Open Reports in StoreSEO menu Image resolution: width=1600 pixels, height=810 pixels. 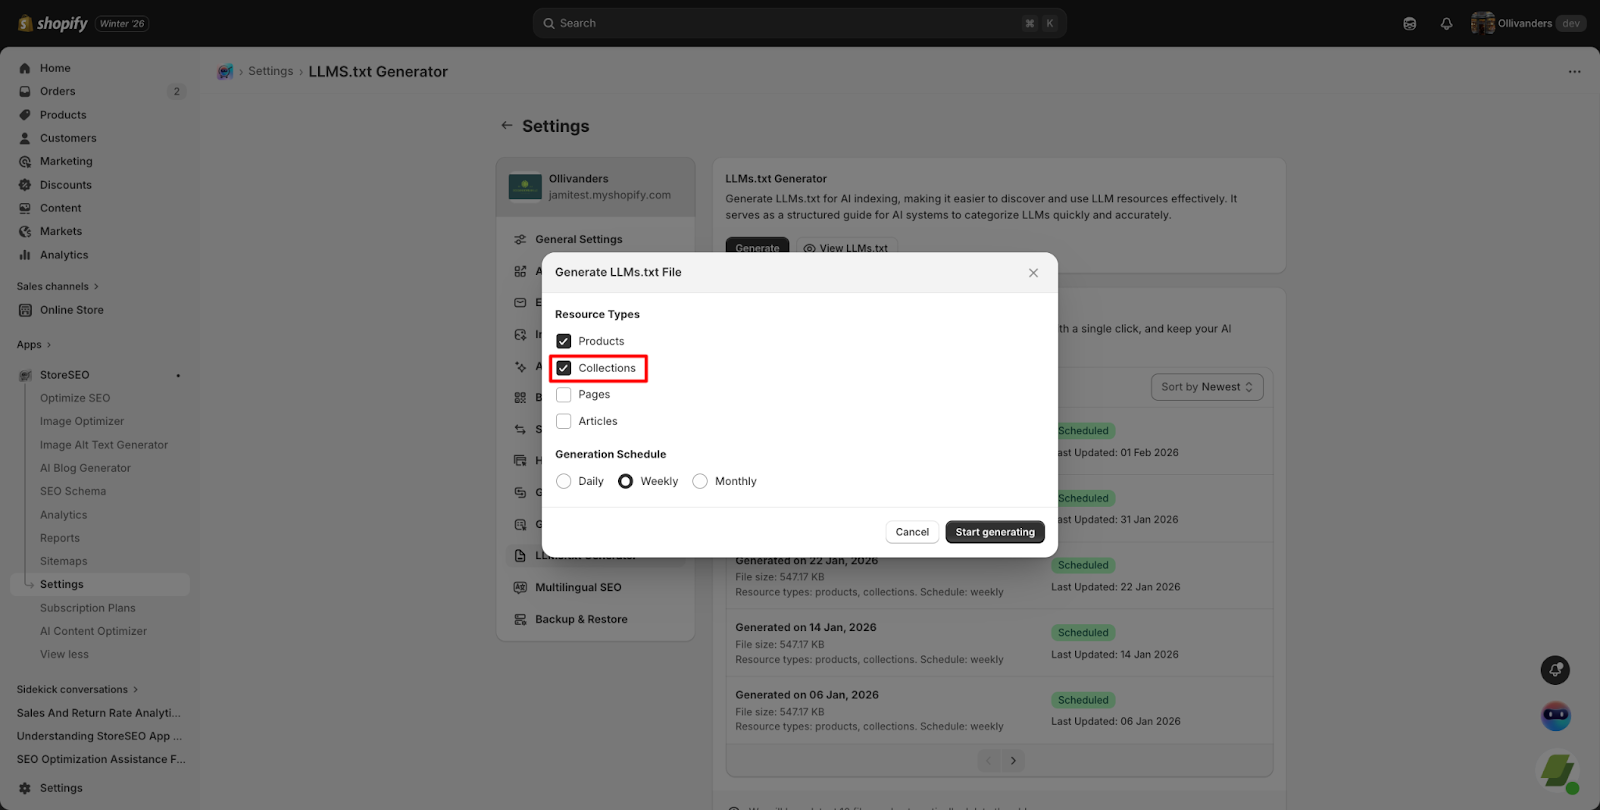point(60,538)
